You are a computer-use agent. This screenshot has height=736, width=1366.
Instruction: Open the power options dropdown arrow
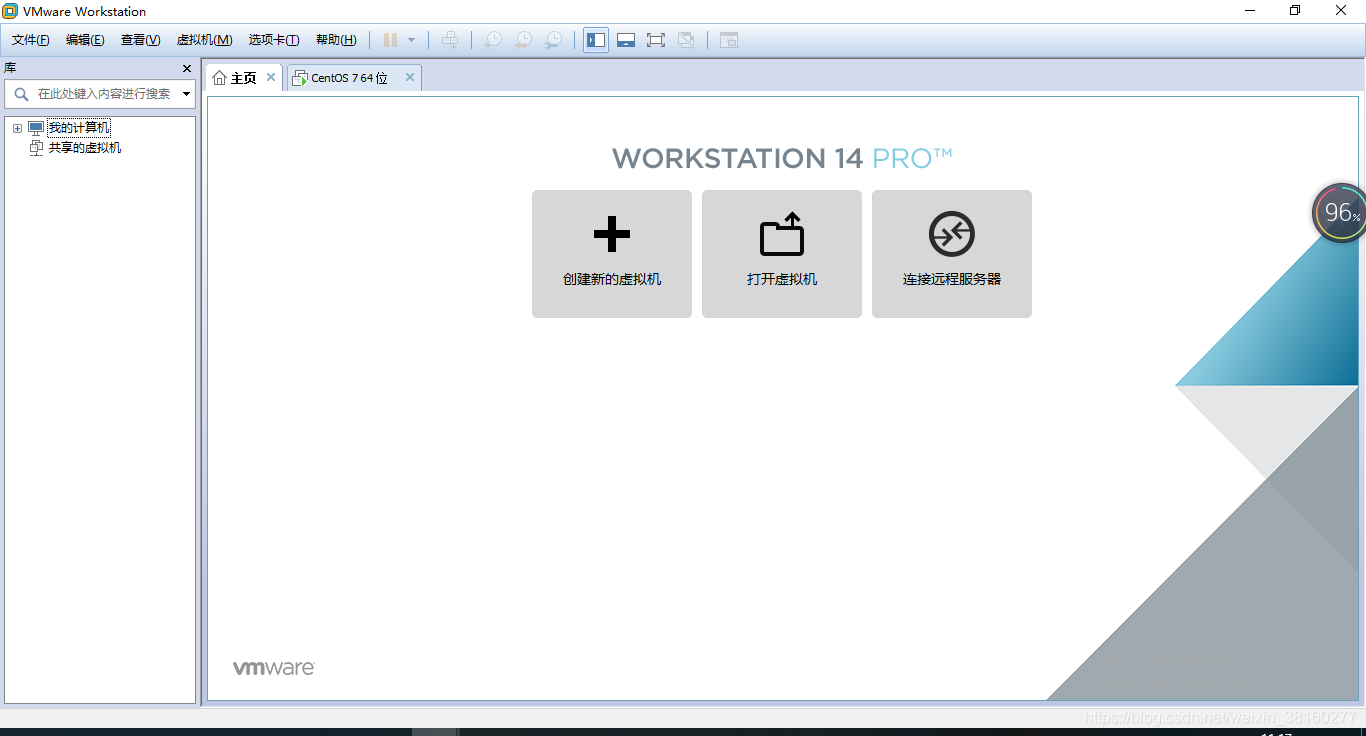tap(411, 40)
